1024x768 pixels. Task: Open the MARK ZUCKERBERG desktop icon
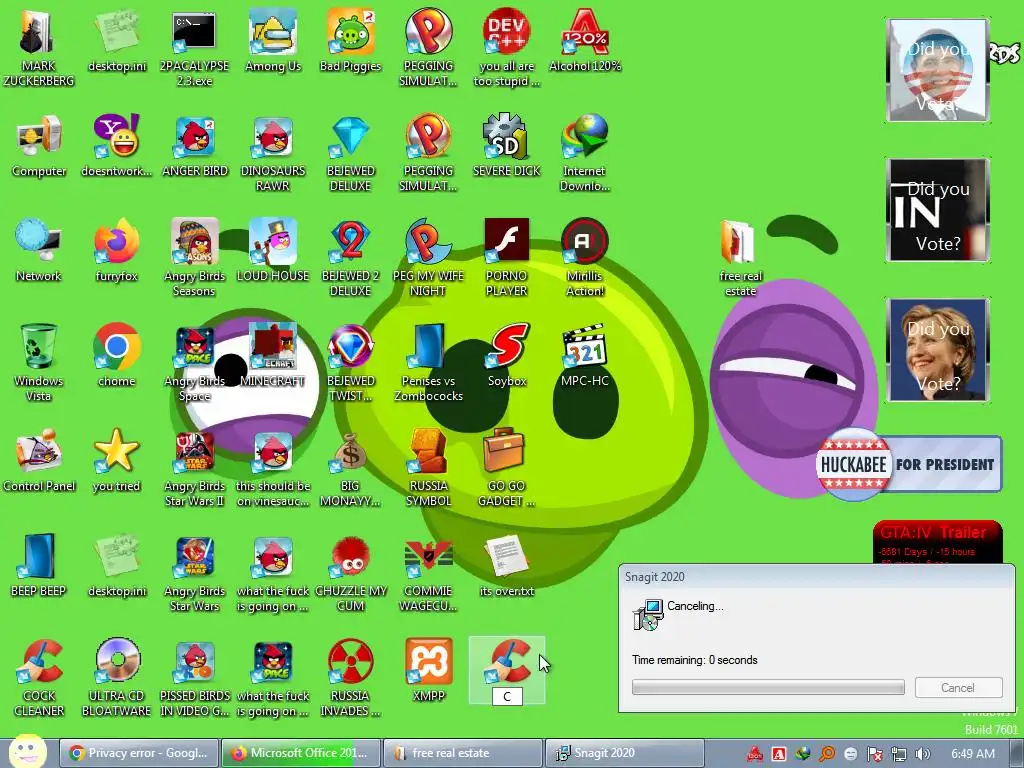coord(38,47)
